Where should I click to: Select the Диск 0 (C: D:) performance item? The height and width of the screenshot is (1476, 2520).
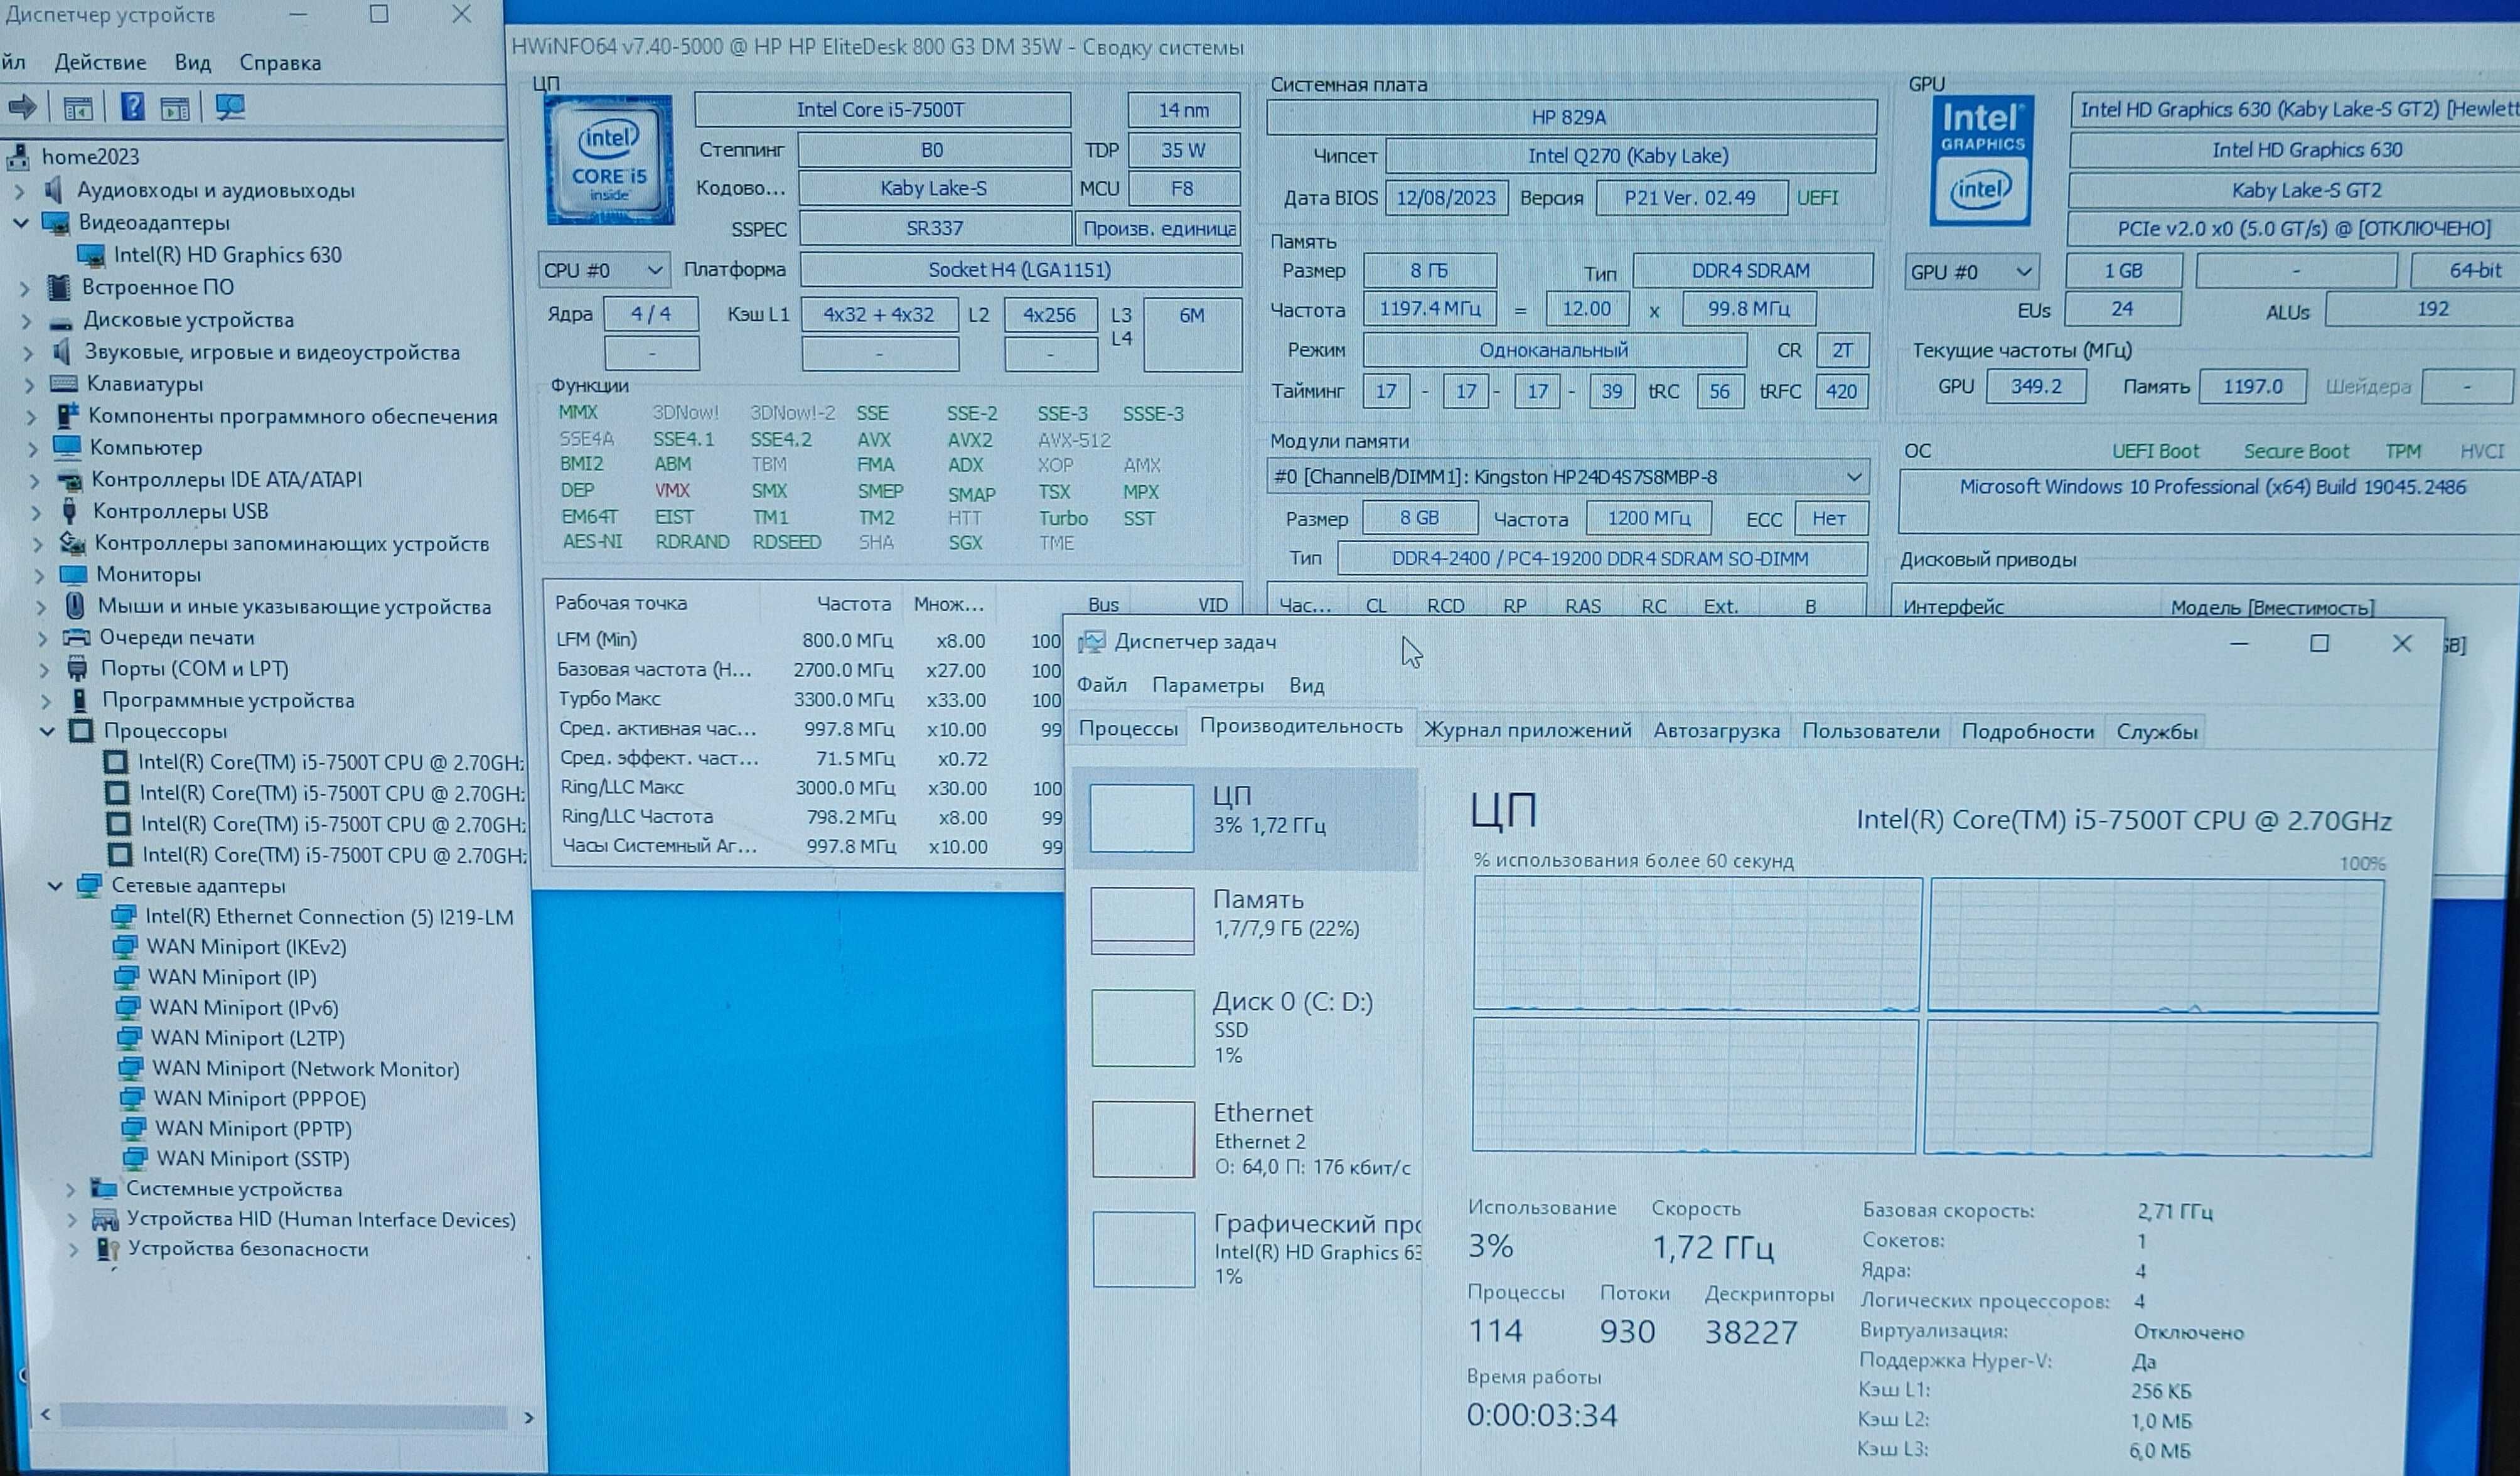click(1246, 1028)
